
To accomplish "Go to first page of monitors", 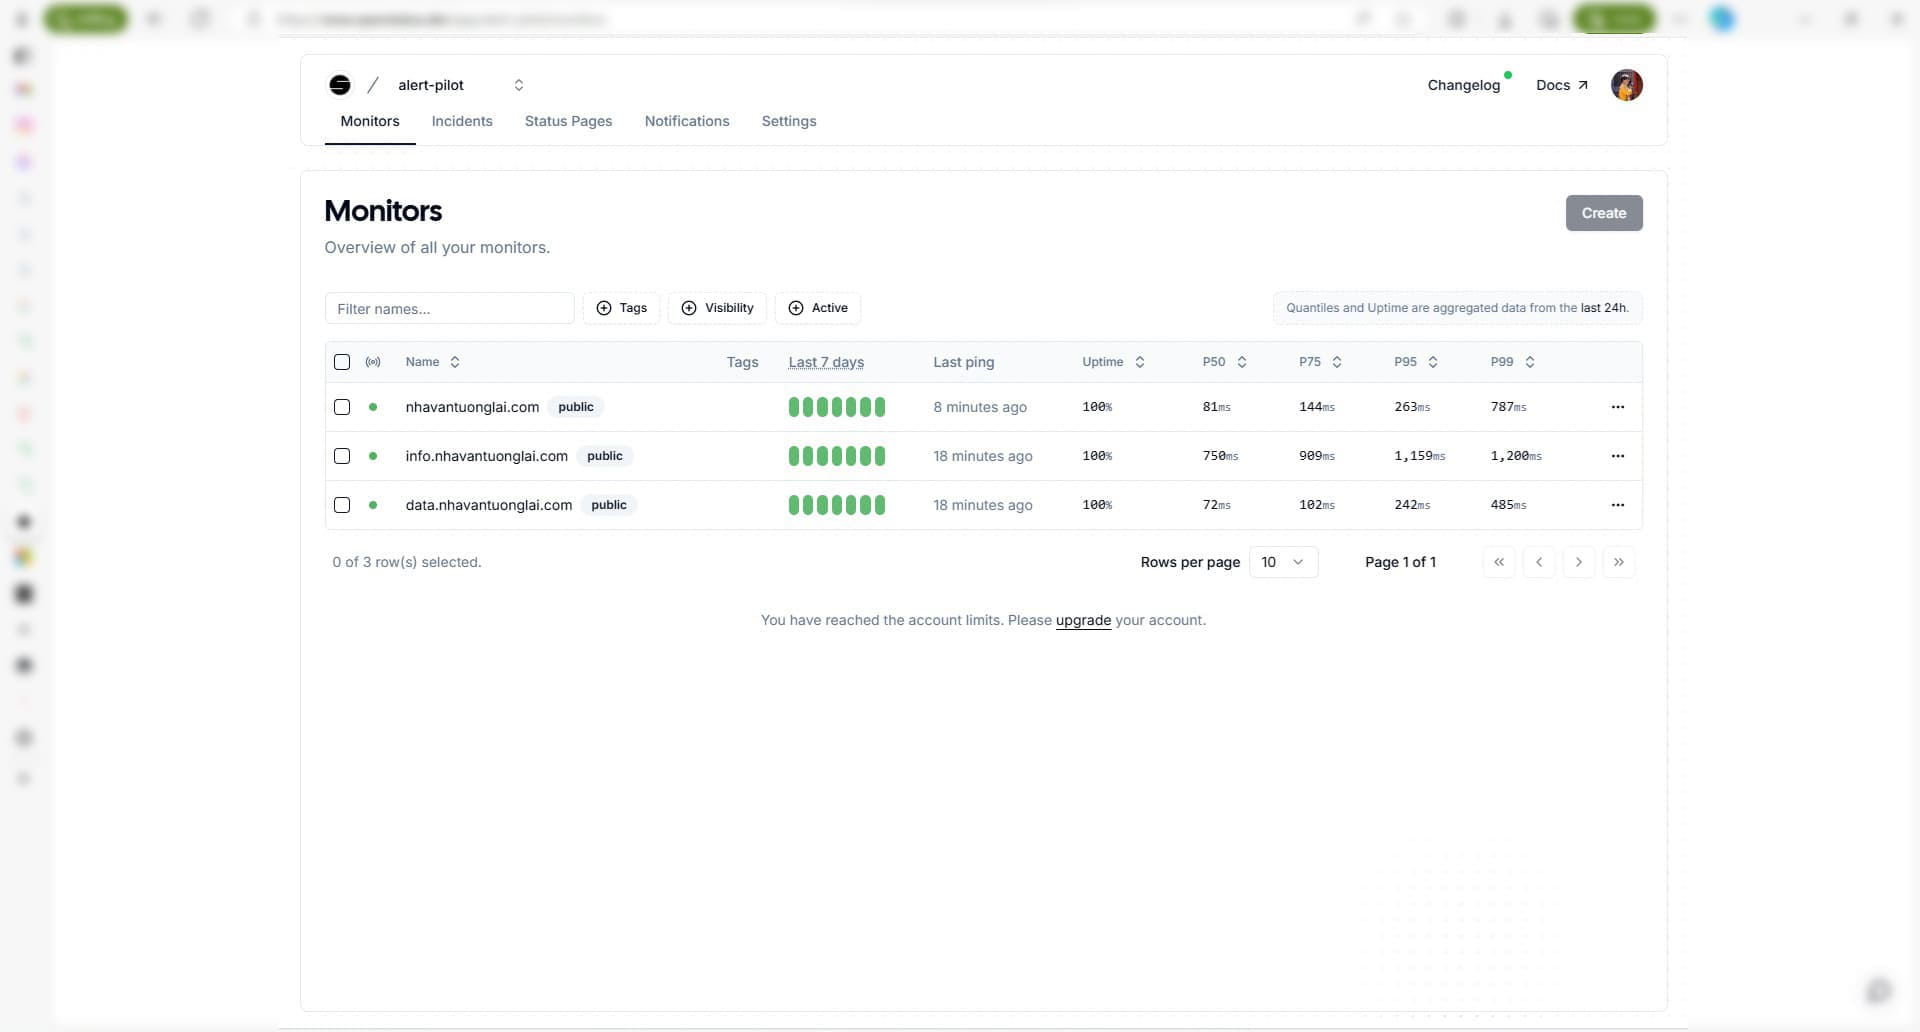I will (x=1499, y=562).
